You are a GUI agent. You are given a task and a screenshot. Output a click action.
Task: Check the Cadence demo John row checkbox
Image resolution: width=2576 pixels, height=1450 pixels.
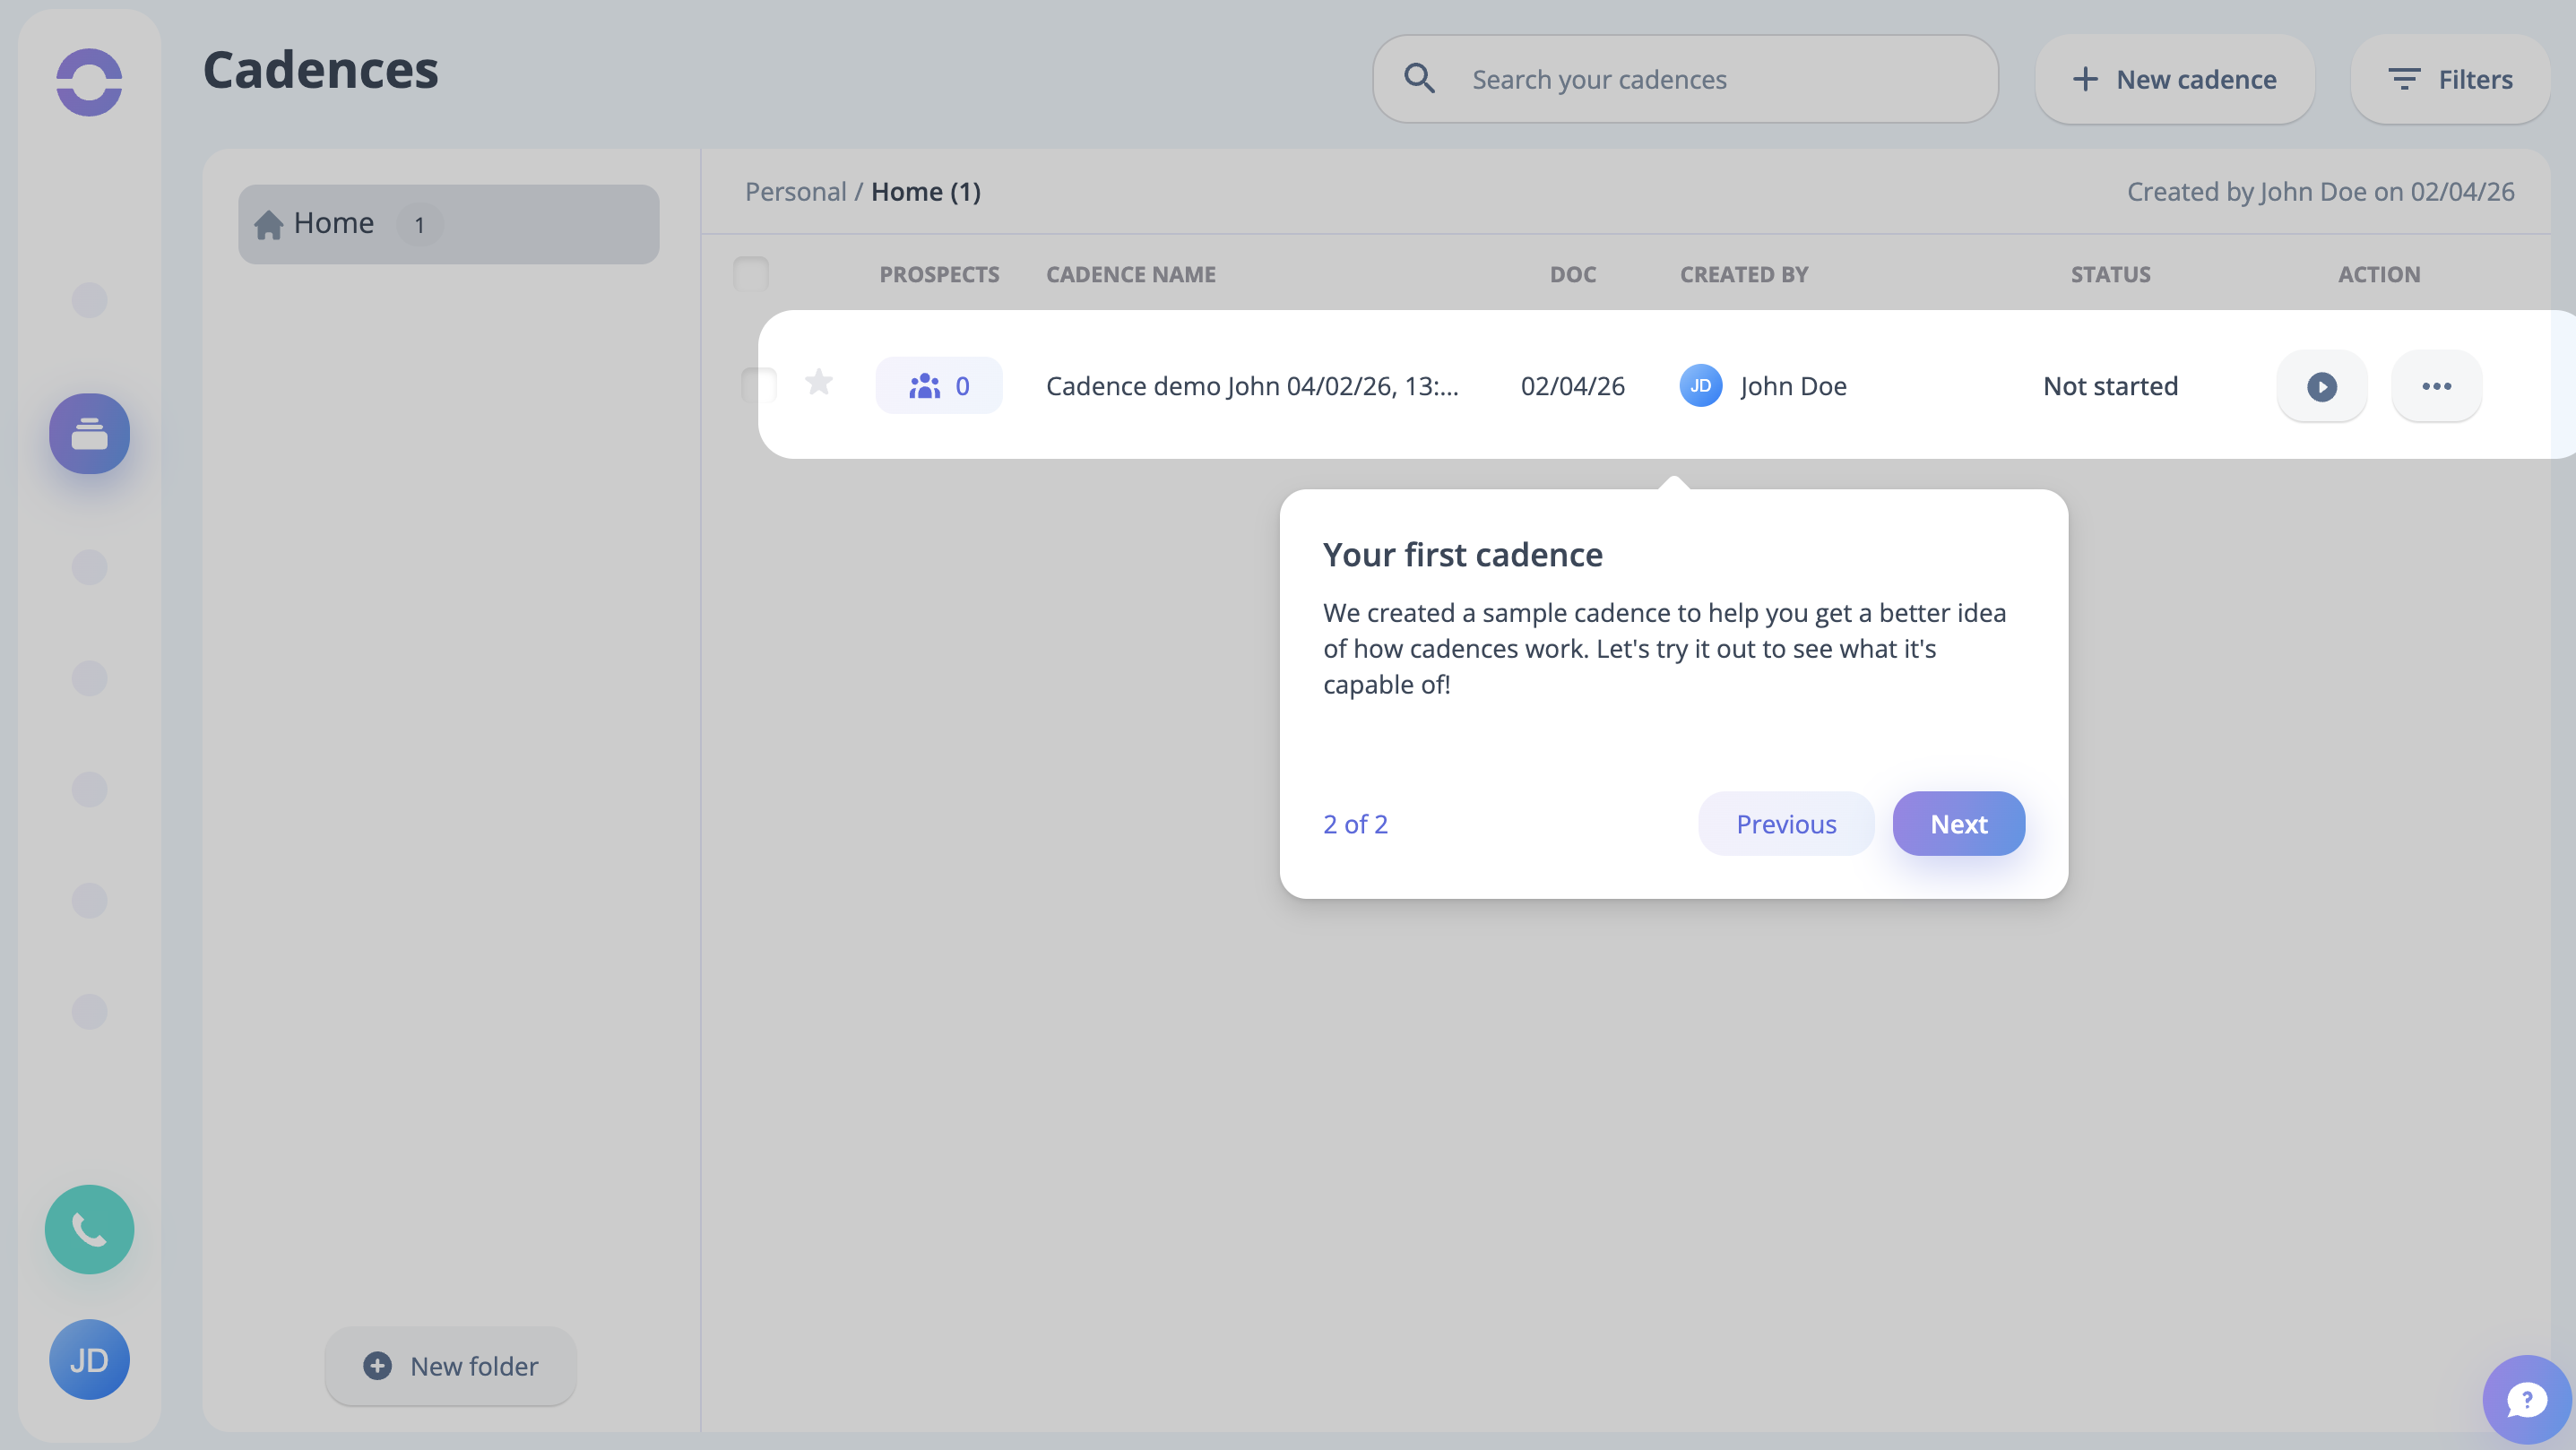coord(758,385)
